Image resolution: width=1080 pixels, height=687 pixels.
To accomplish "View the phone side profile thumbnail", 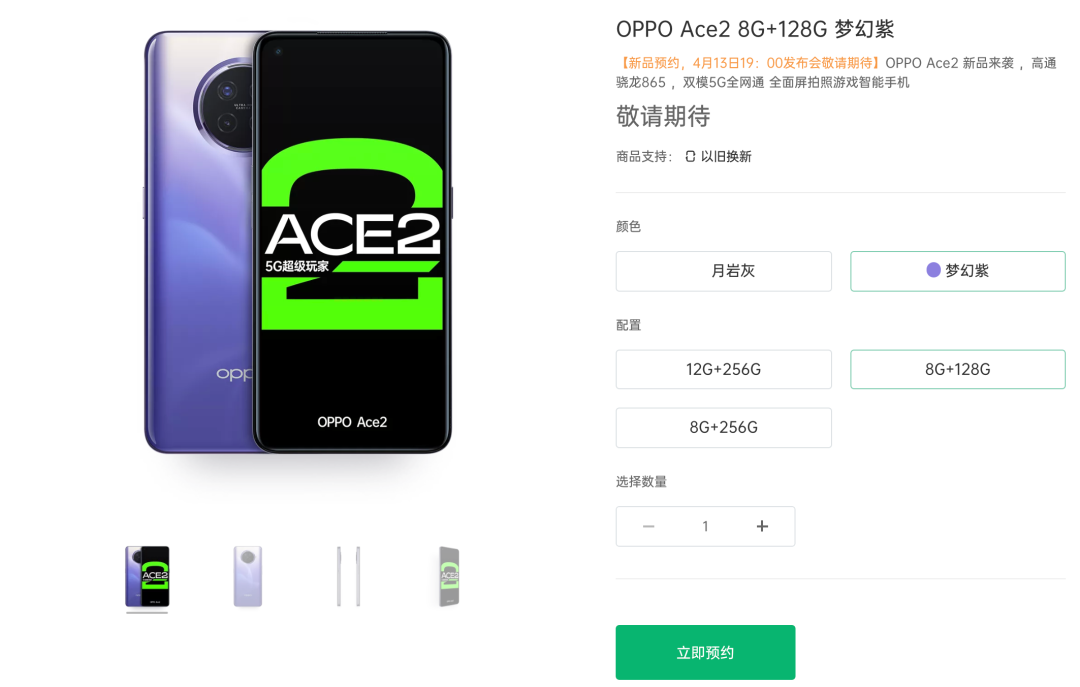I will (x=349, y=577).
